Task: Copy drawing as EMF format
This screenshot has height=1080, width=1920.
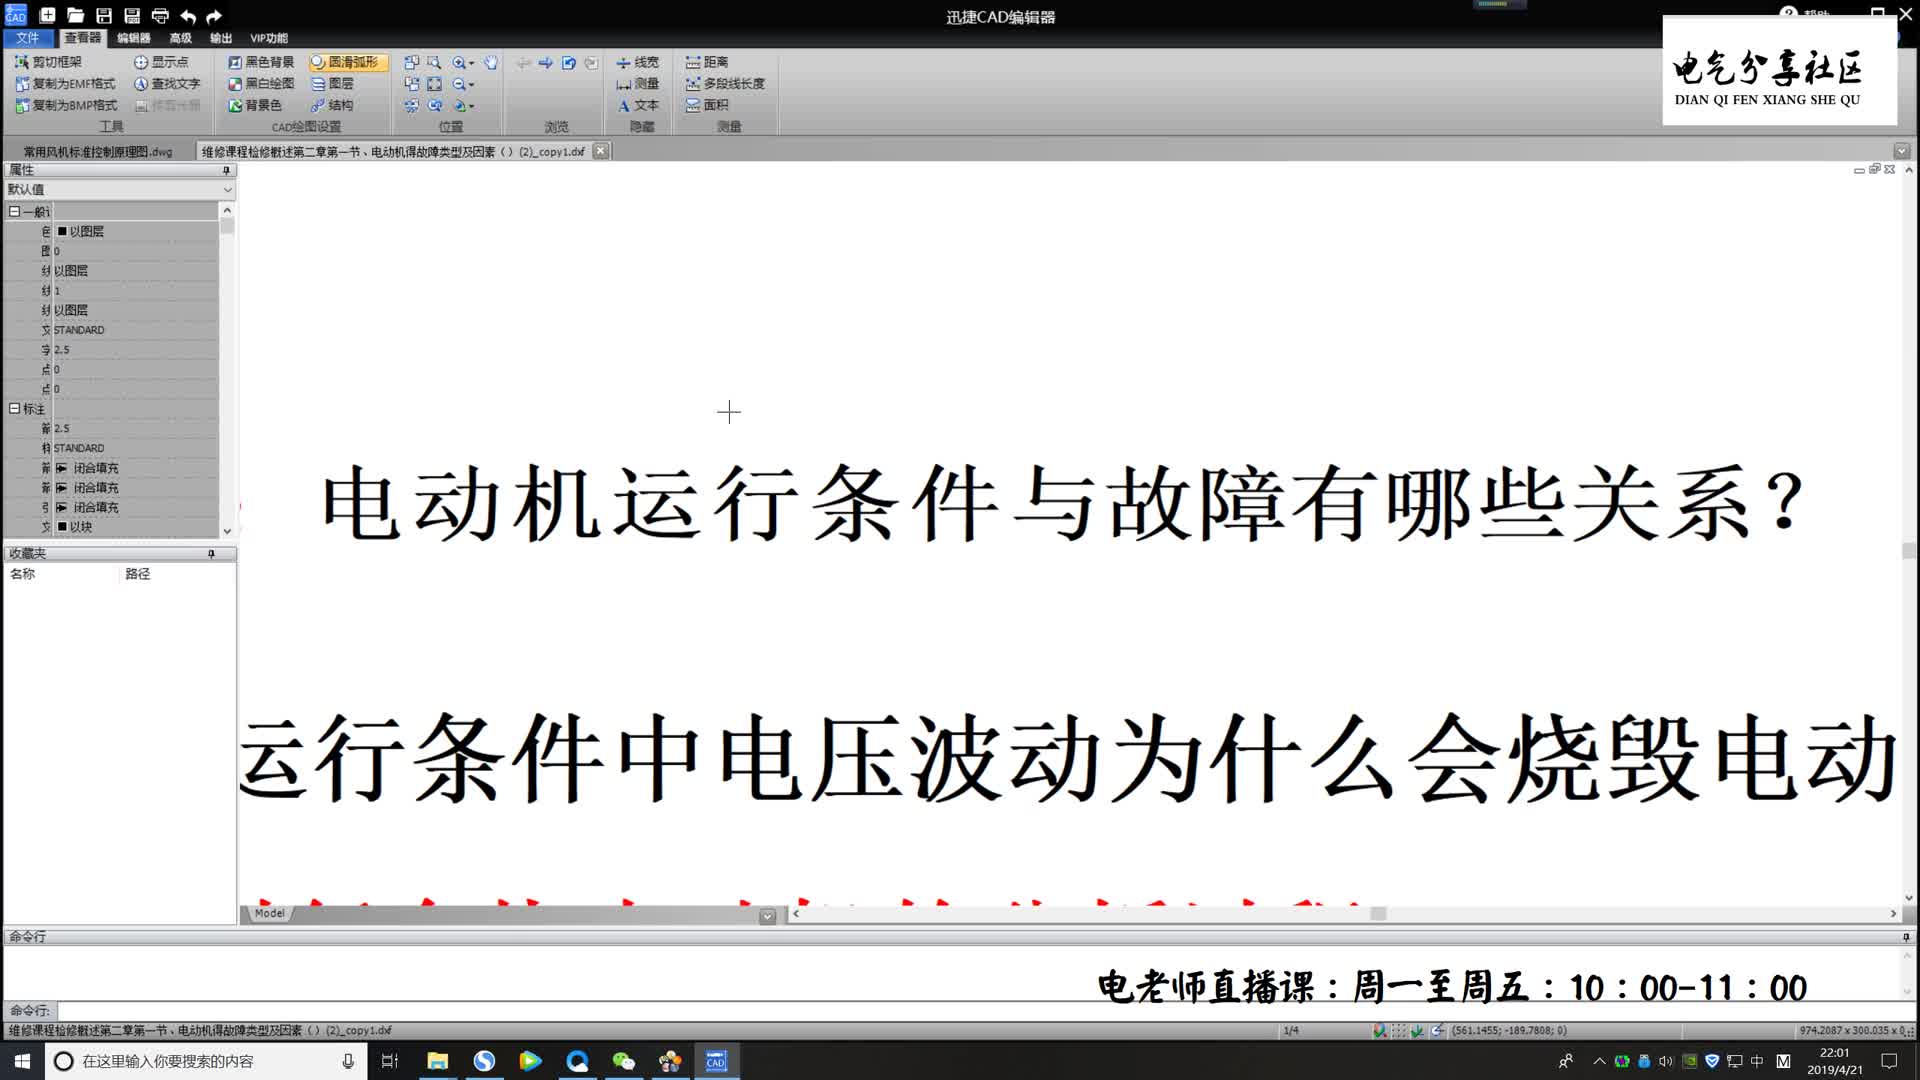Action: pos(65,84)
